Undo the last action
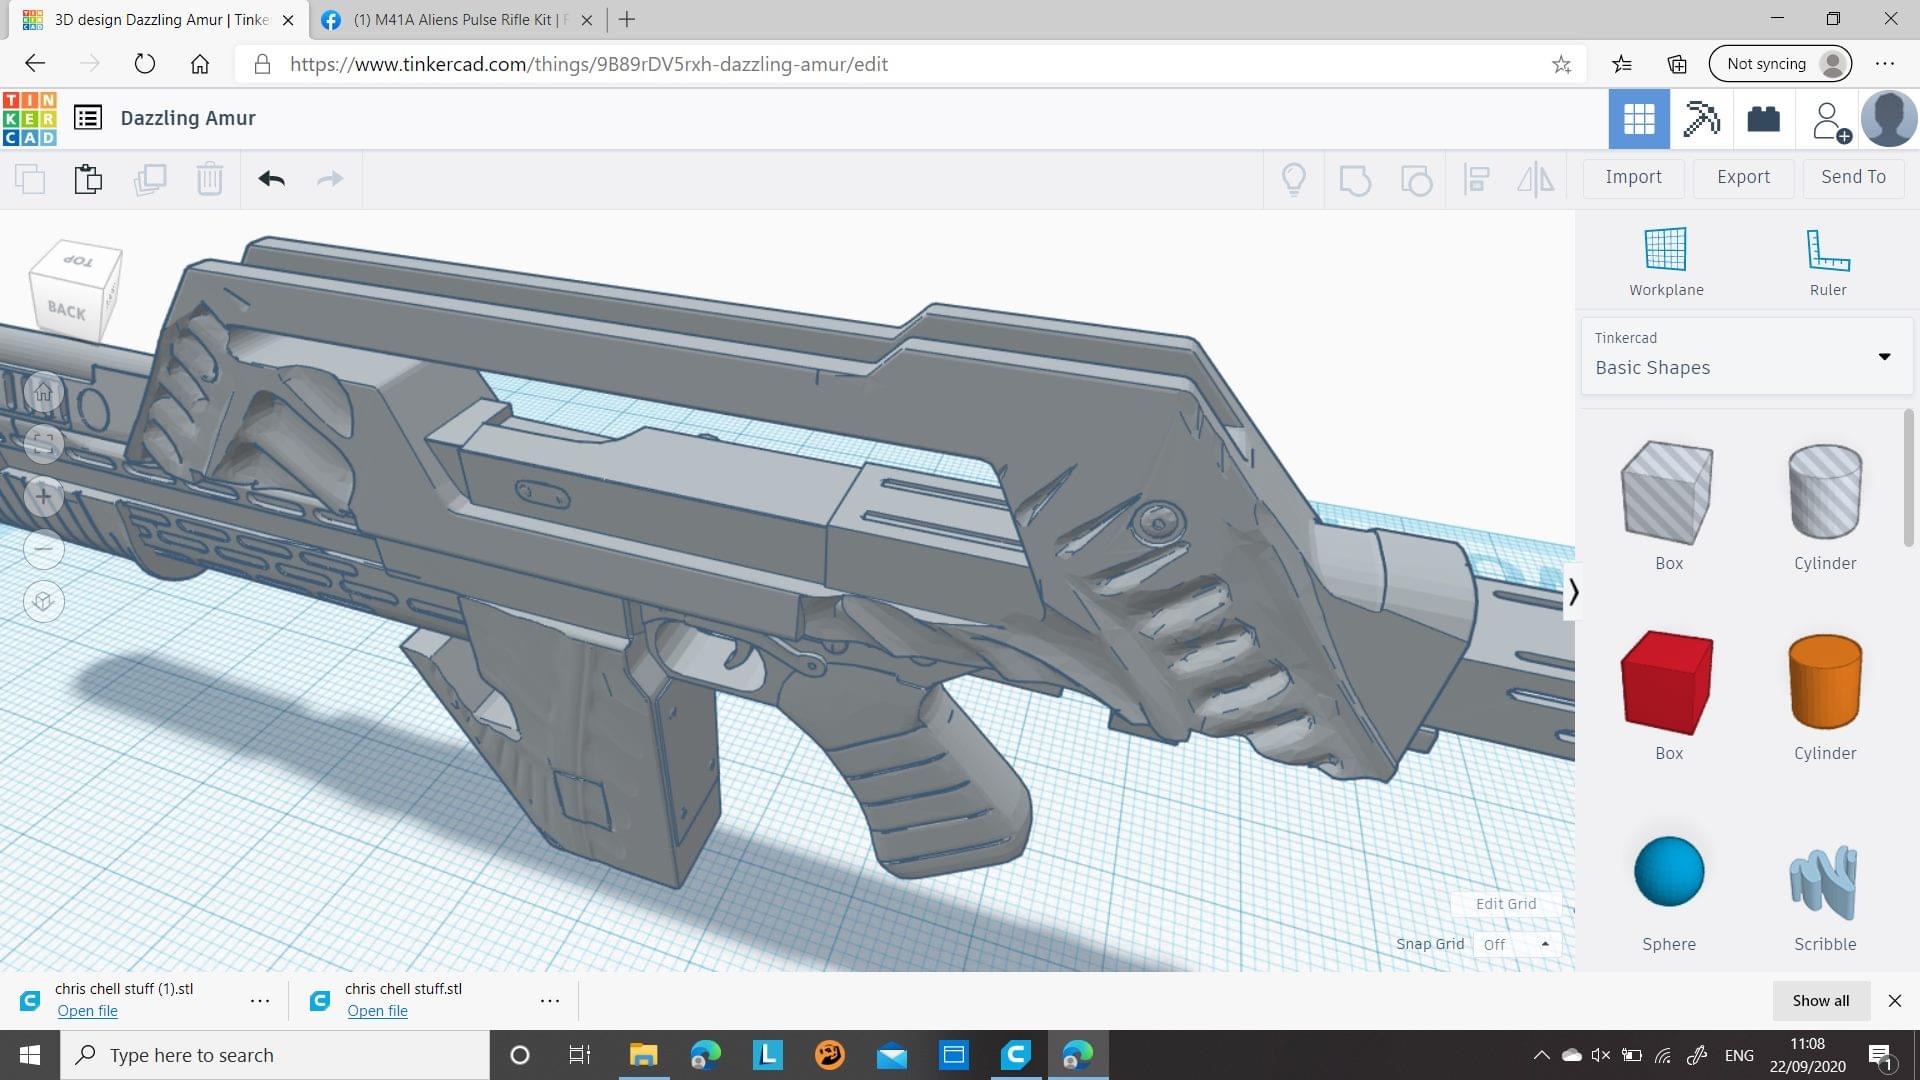The height and width of the screenshot is (1080, 1920). pos(272,179)
